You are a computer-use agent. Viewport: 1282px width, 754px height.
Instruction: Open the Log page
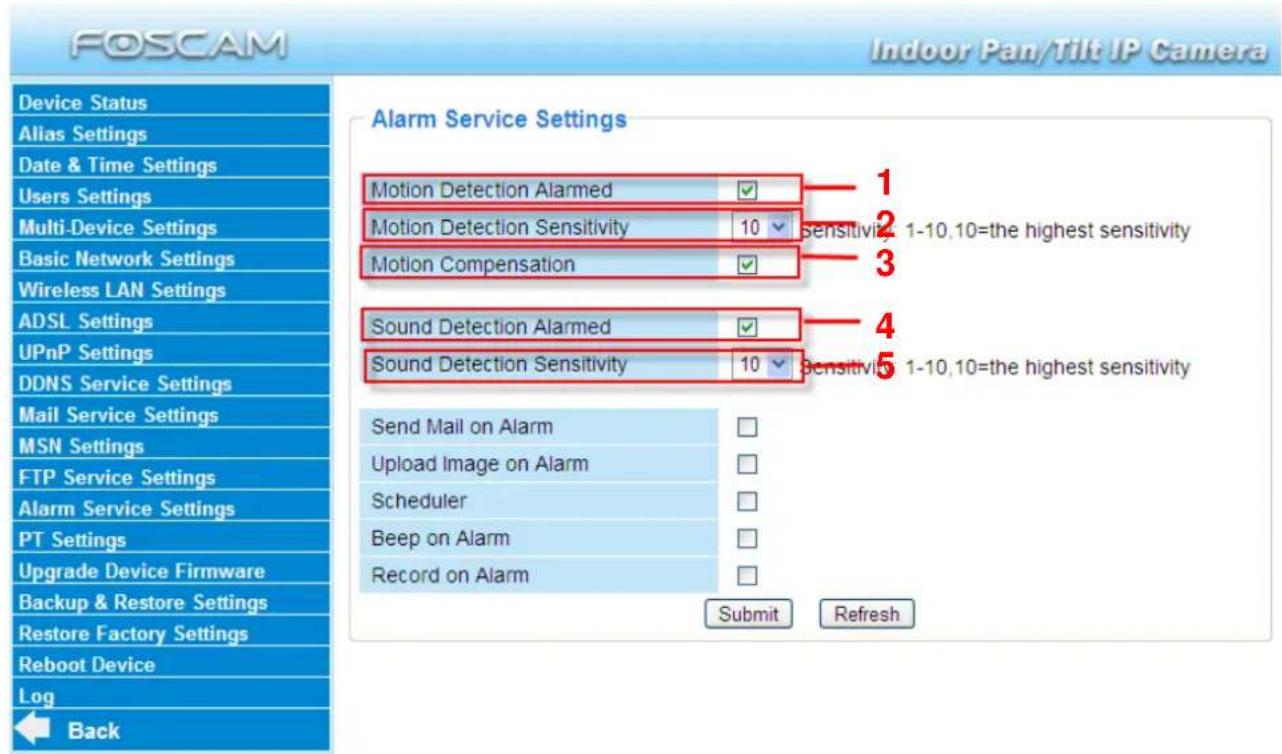[x=170, y=695]
